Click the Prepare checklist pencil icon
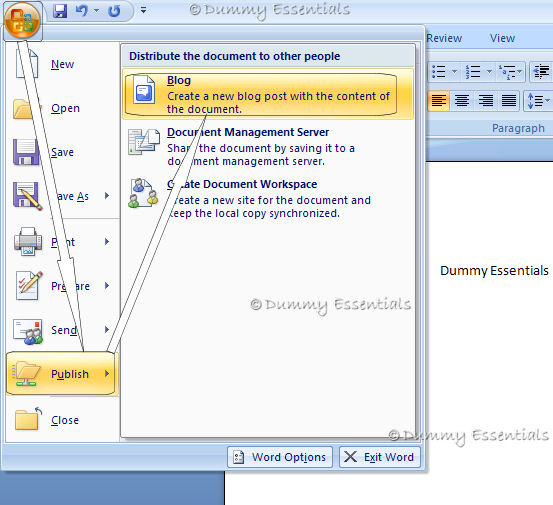Viewport: 553px width, 505px height. pos(29,286)
